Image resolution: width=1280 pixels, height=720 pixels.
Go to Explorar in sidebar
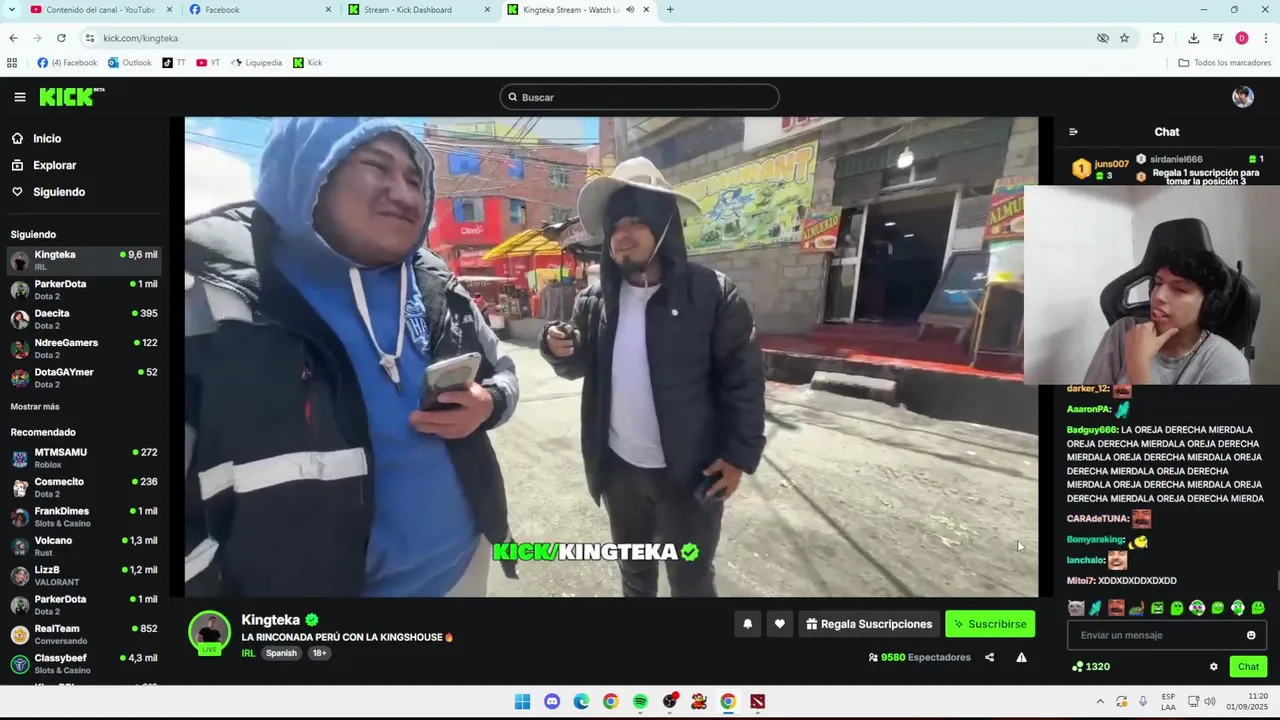coord(44,165)
